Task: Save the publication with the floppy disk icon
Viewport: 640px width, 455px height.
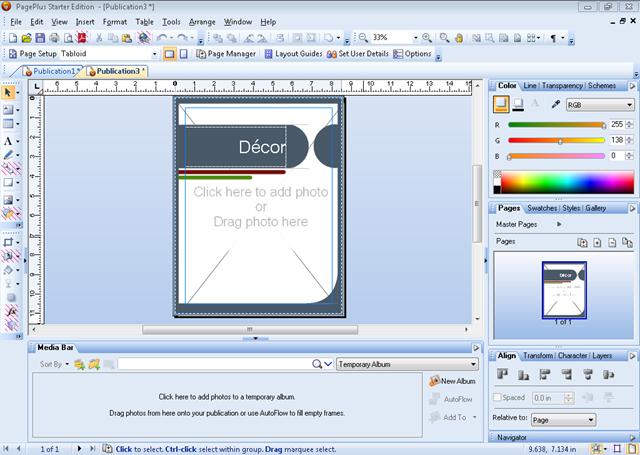Action: (40, 38)
